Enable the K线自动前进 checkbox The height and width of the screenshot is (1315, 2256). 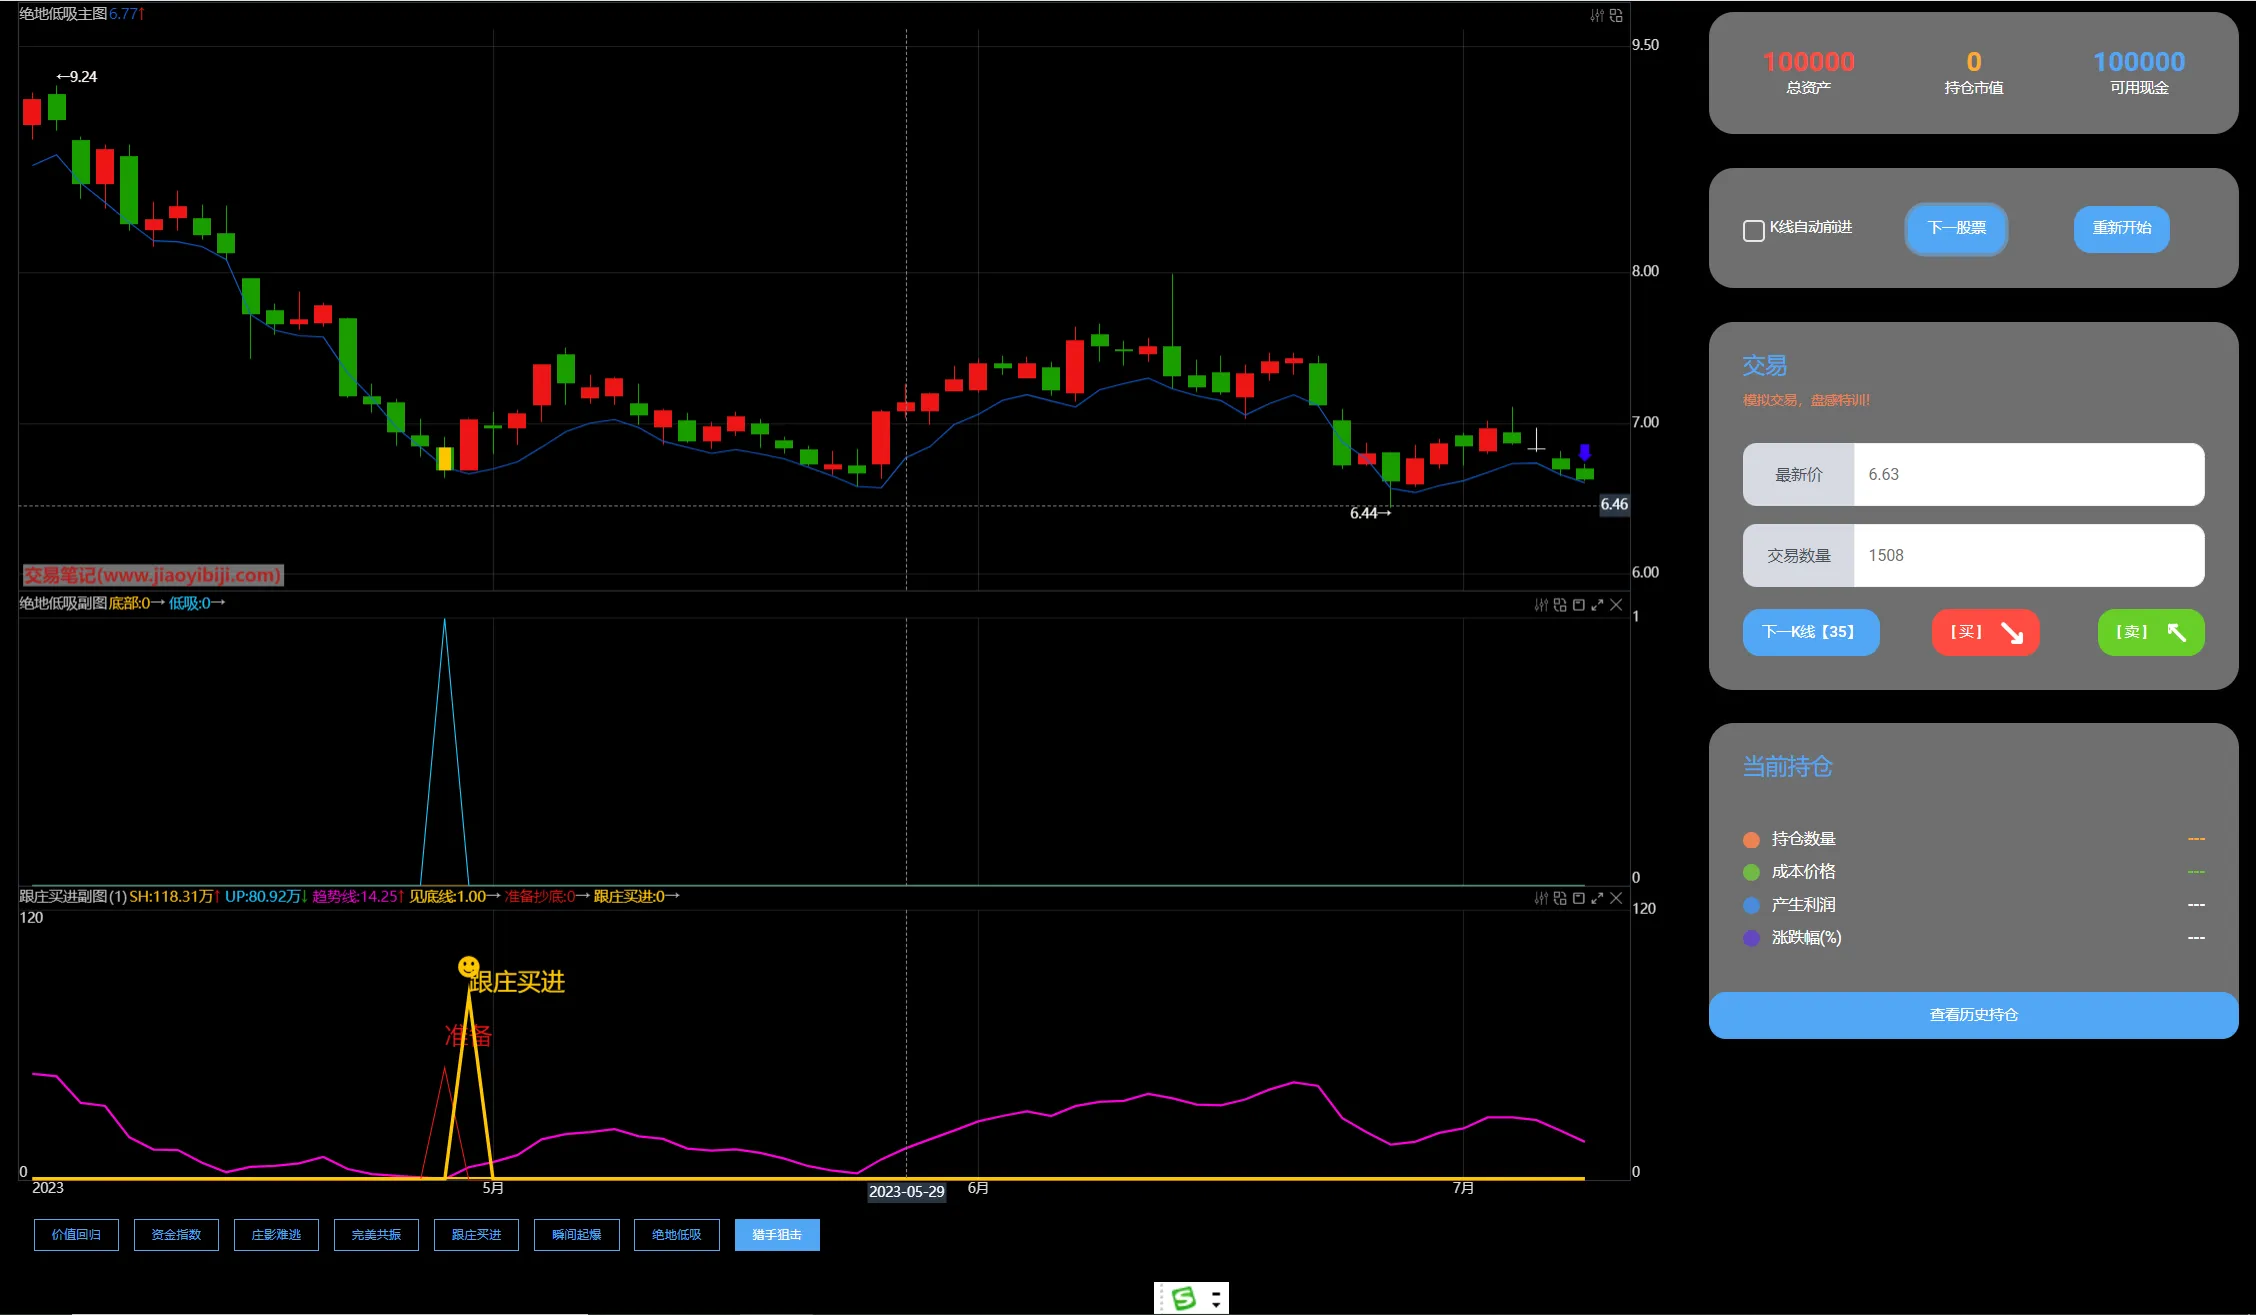tap(1753, 231)
